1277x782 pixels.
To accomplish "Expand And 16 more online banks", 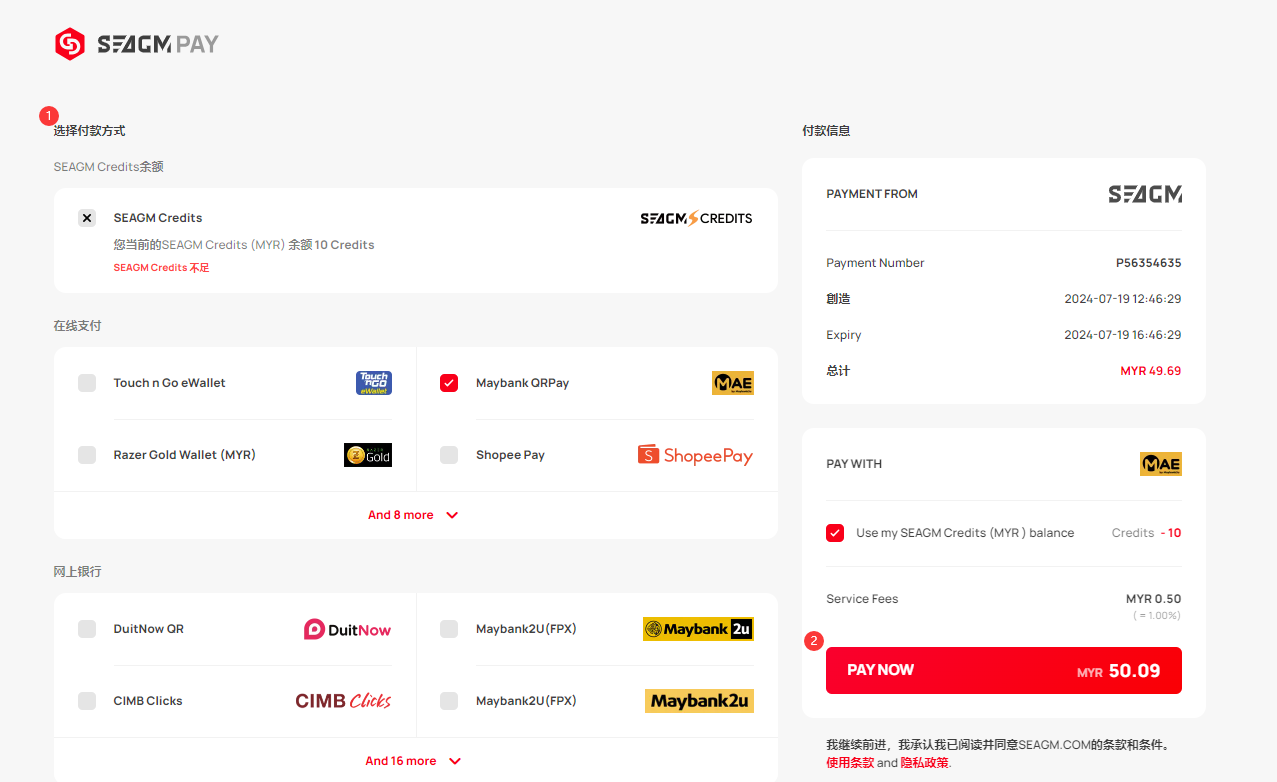I will 414,761.
